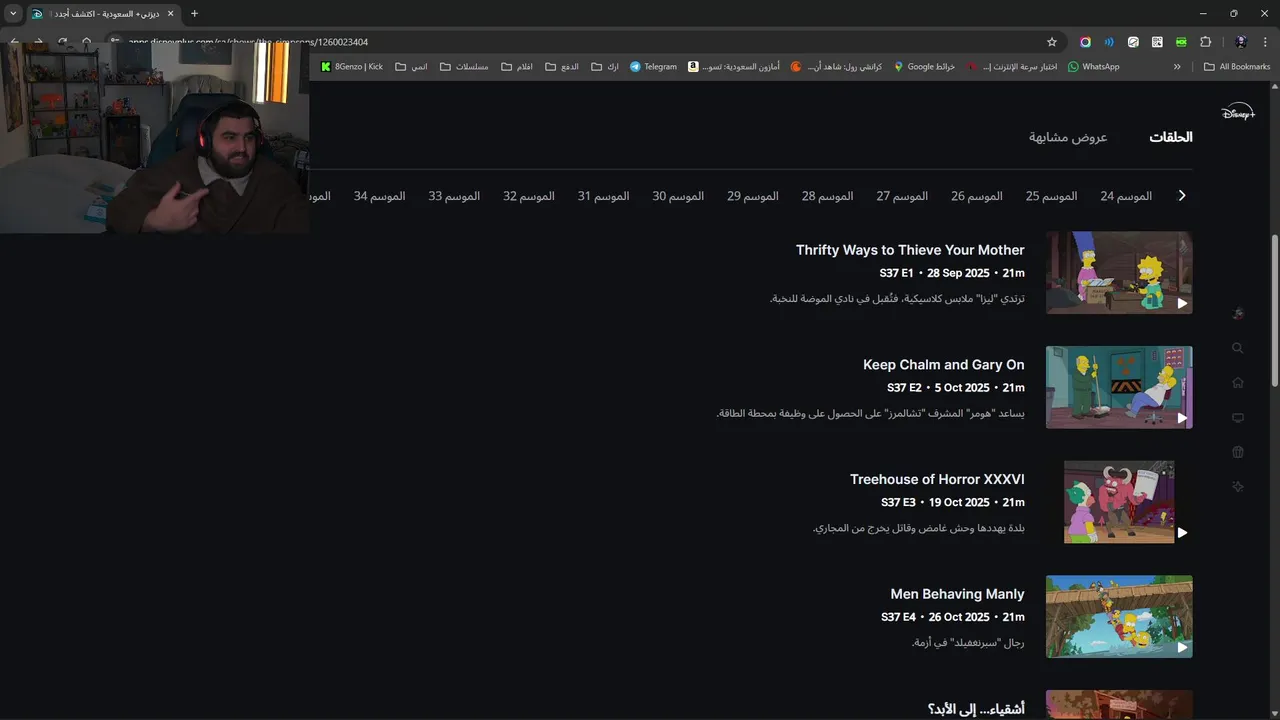
Task: Open the Chrome three-dot menu
Action: coord(1266,42)
